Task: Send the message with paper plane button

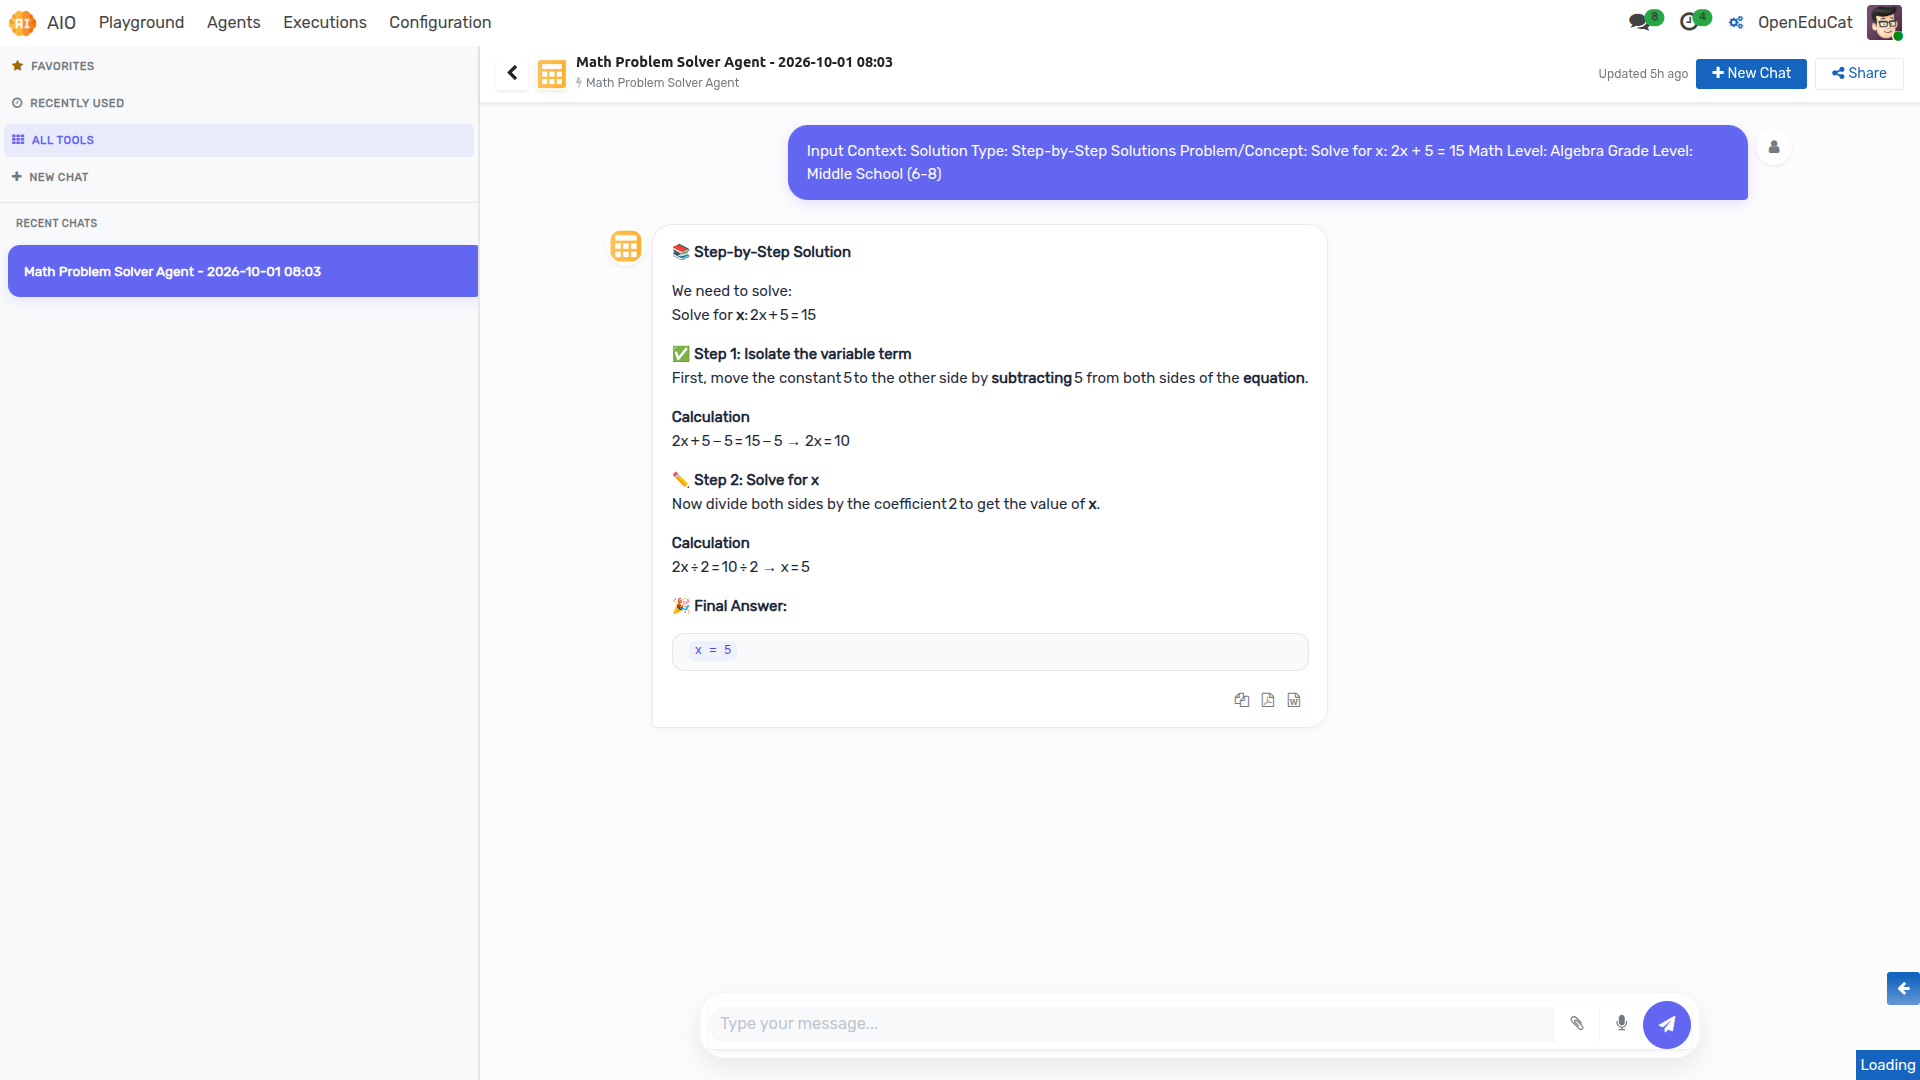Action: 1666,1024
